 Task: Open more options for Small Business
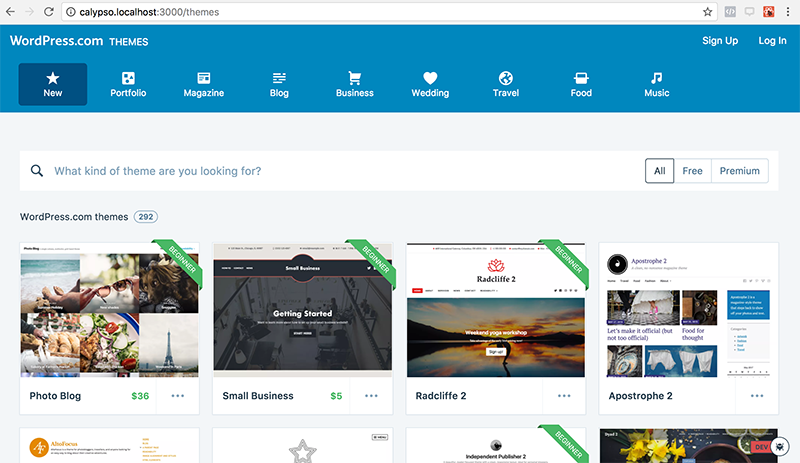371,396
